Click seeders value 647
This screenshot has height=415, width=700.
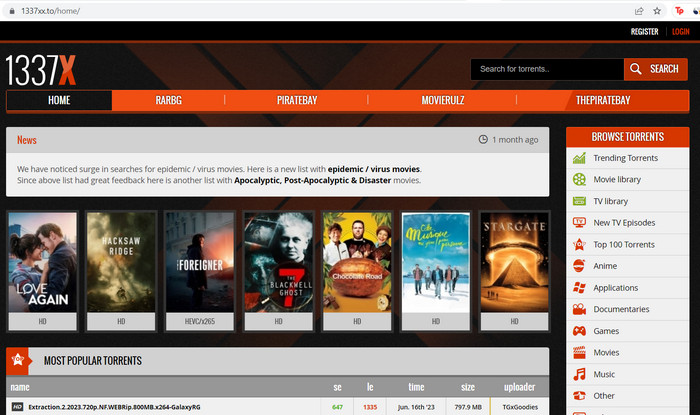[x=338, y=407]
